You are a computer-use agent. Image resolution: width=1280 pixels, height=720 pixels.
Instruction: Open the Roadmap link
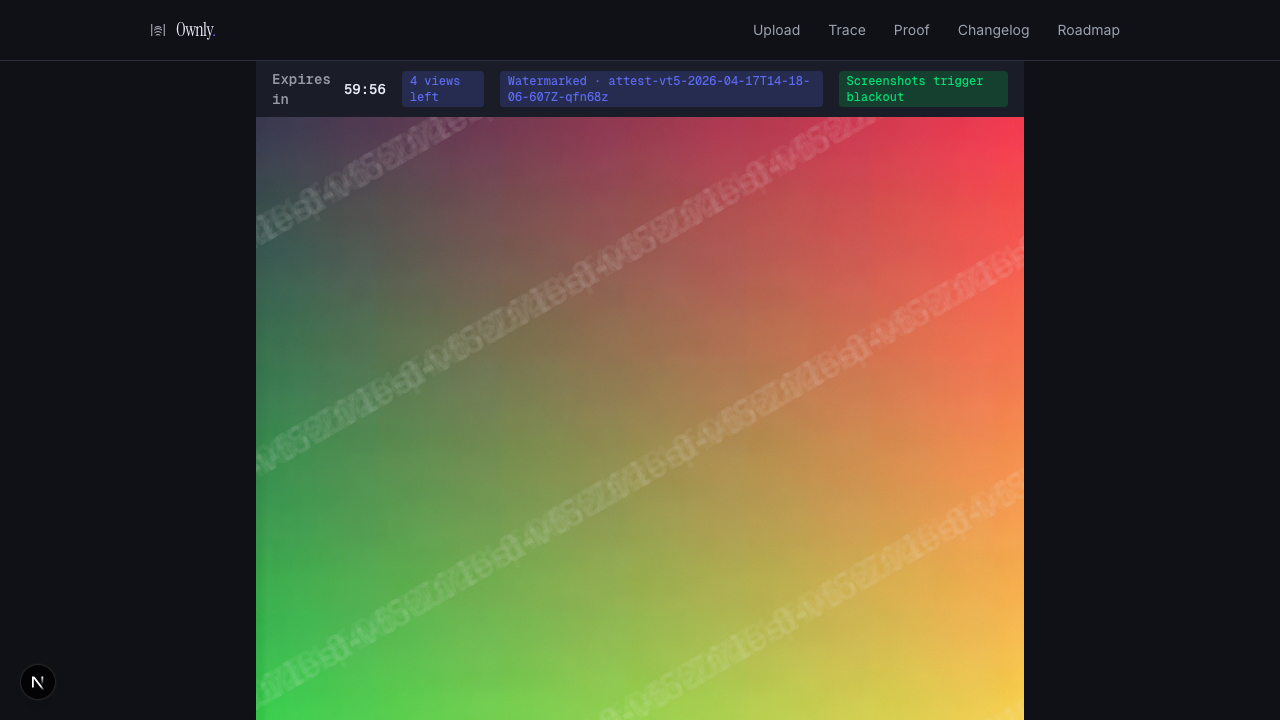pos(1088,30)
